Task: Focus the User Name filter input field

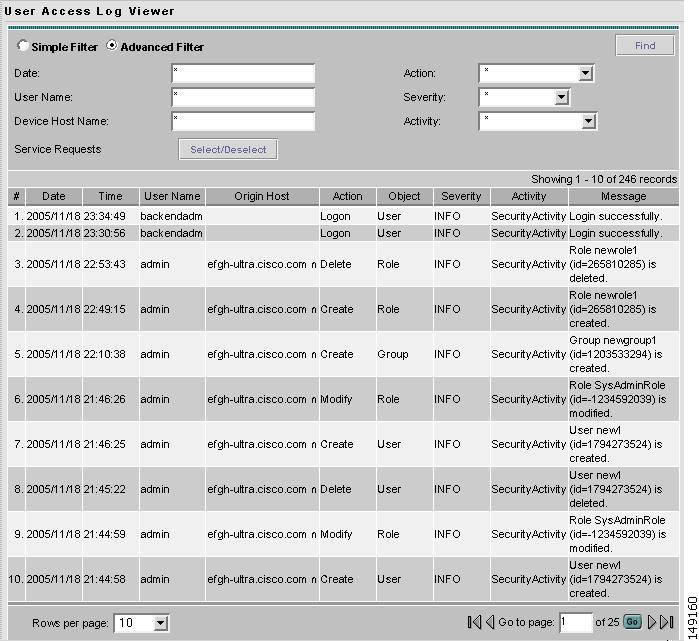Action: tap(243, 97)
